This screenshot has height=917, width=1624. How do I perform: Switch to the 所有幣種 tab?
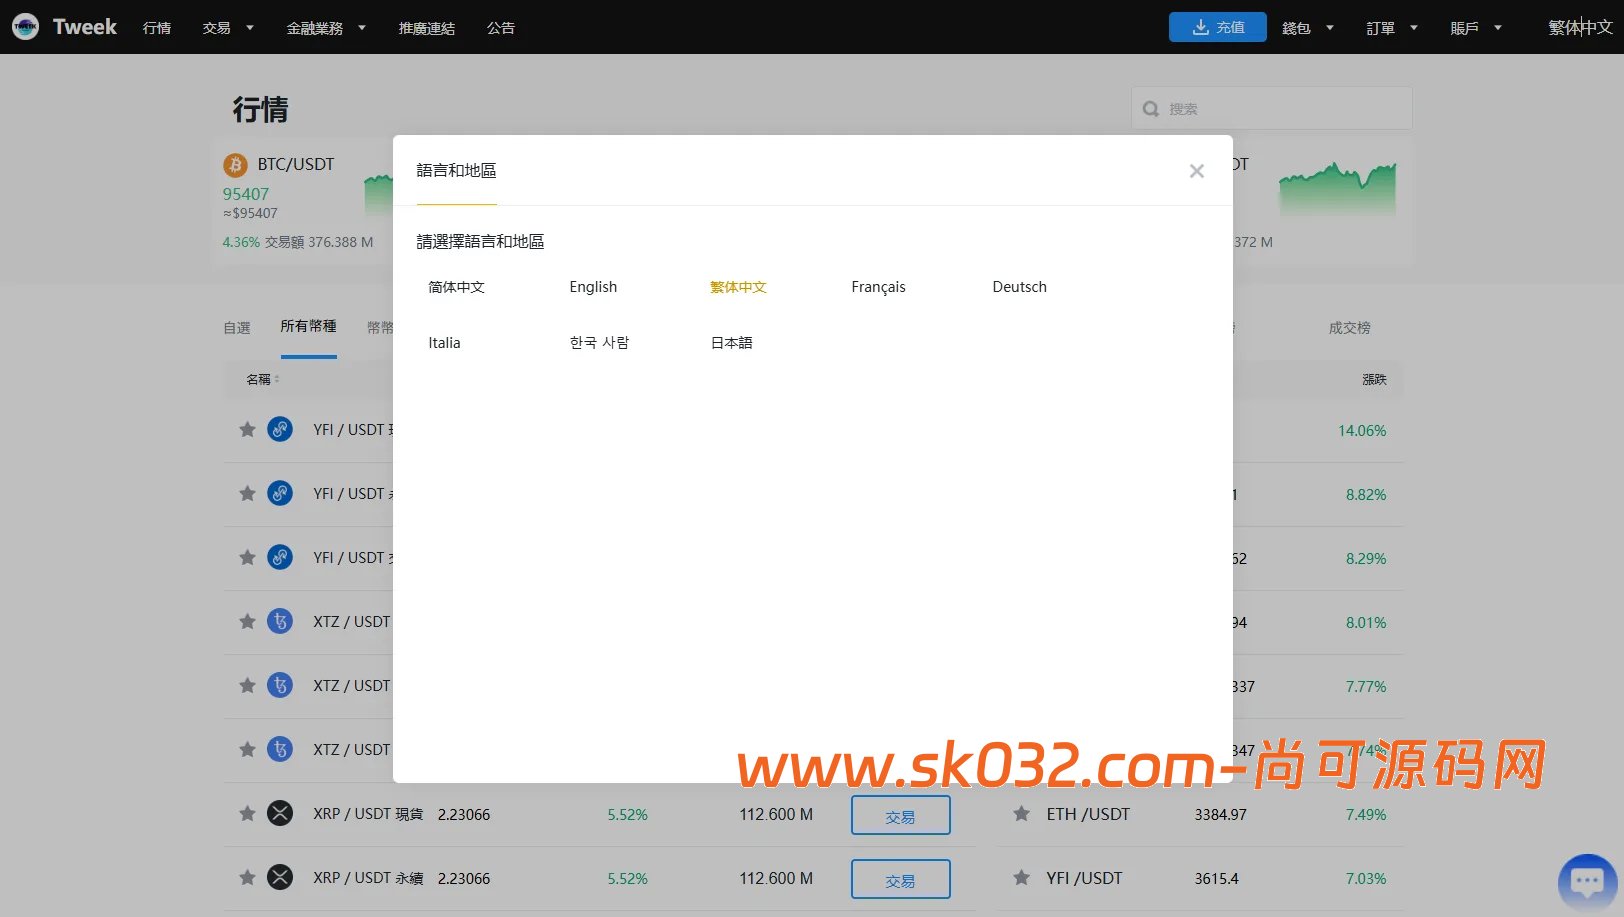click(308, 325)
